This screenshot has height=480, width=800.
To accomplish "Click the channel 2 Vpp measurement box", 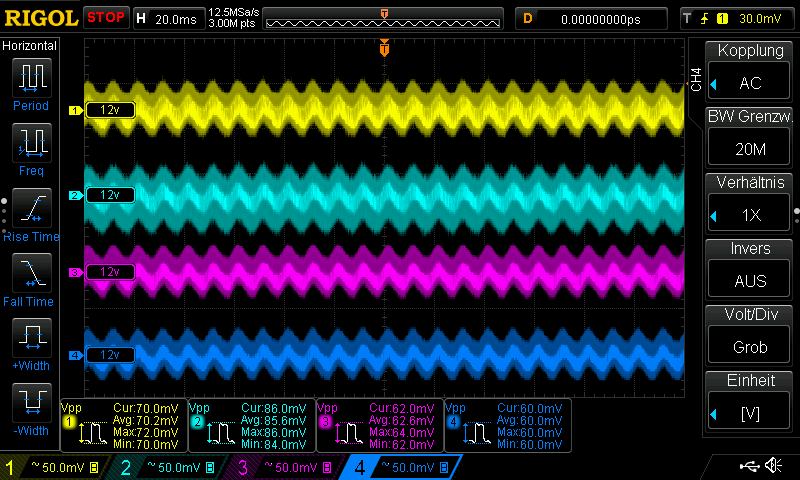I will (253, 425).
